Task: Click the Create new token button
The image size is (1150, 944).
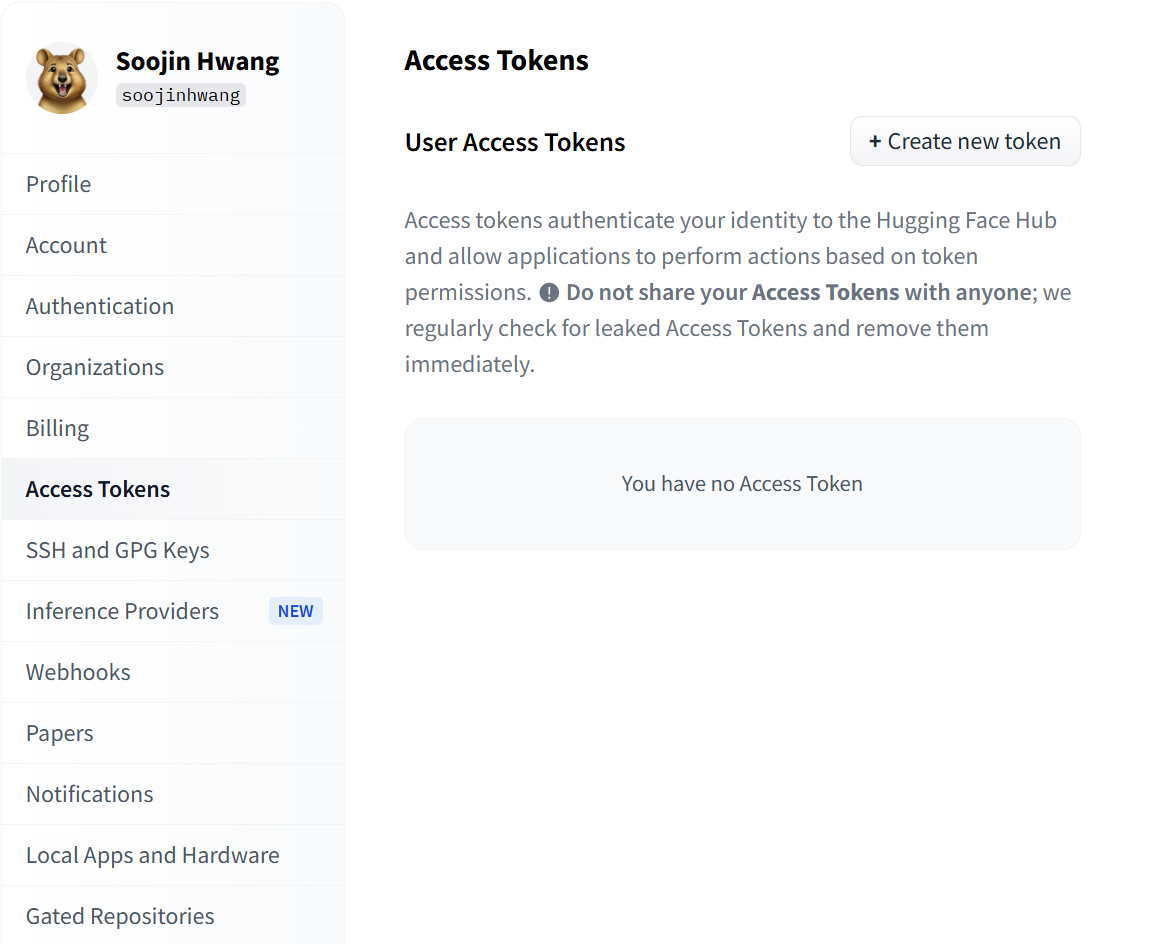Action: point(965,142)
